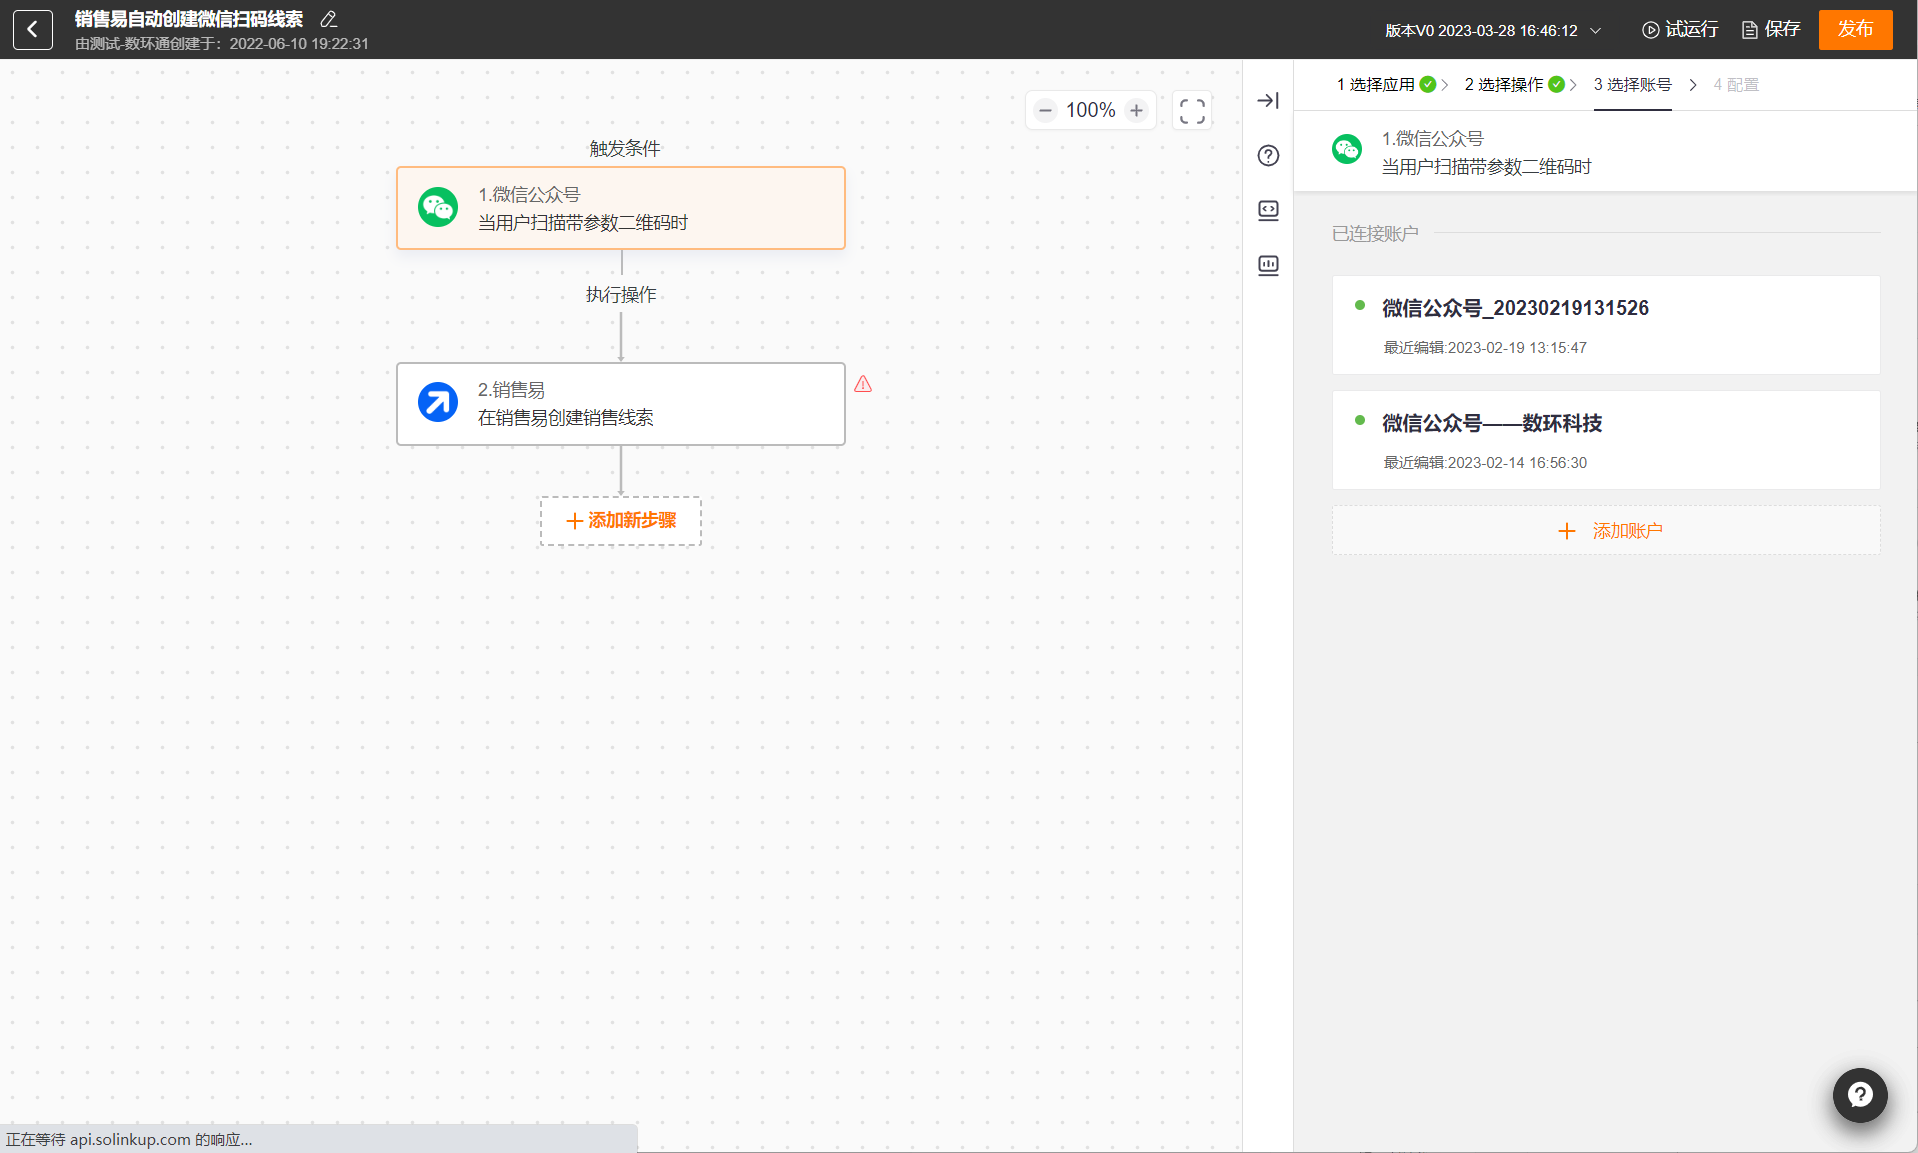Zoom in the canvas with plus icon
The height and width of the screenshot is (1153, 1918).
click(x=1136, y=110)
